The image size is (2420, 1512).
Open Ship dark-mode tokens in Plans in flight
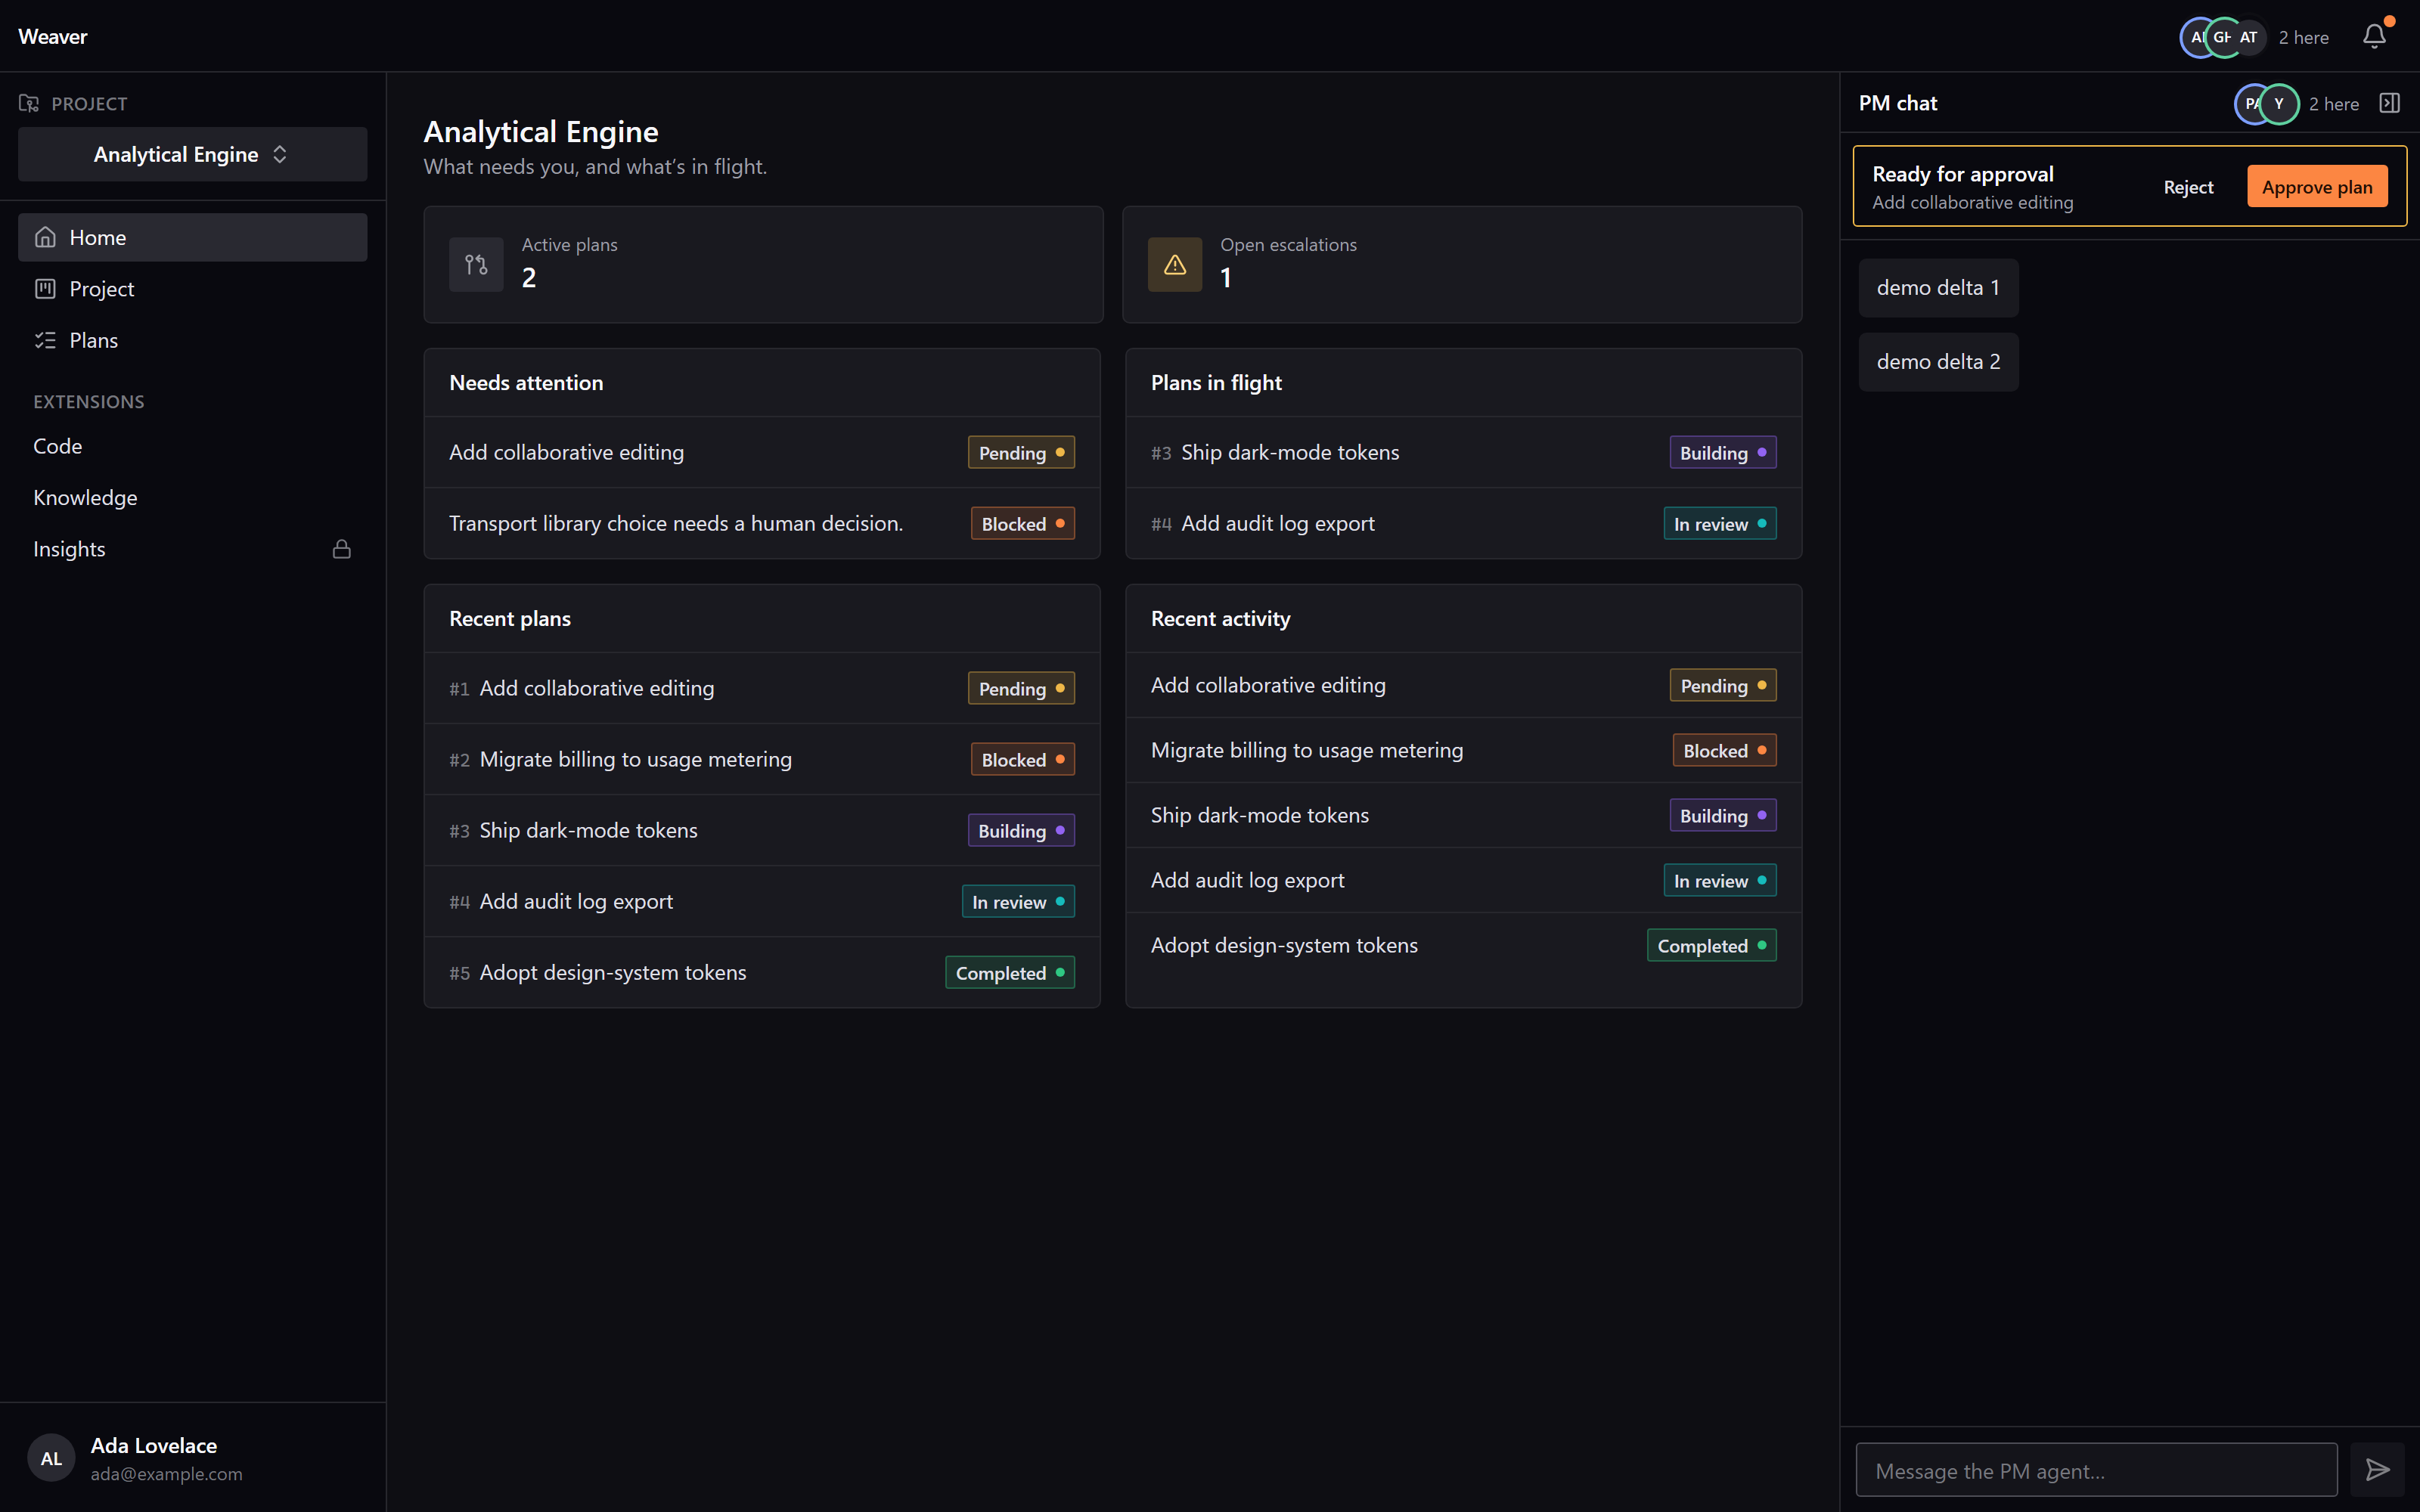(1463, 452)
